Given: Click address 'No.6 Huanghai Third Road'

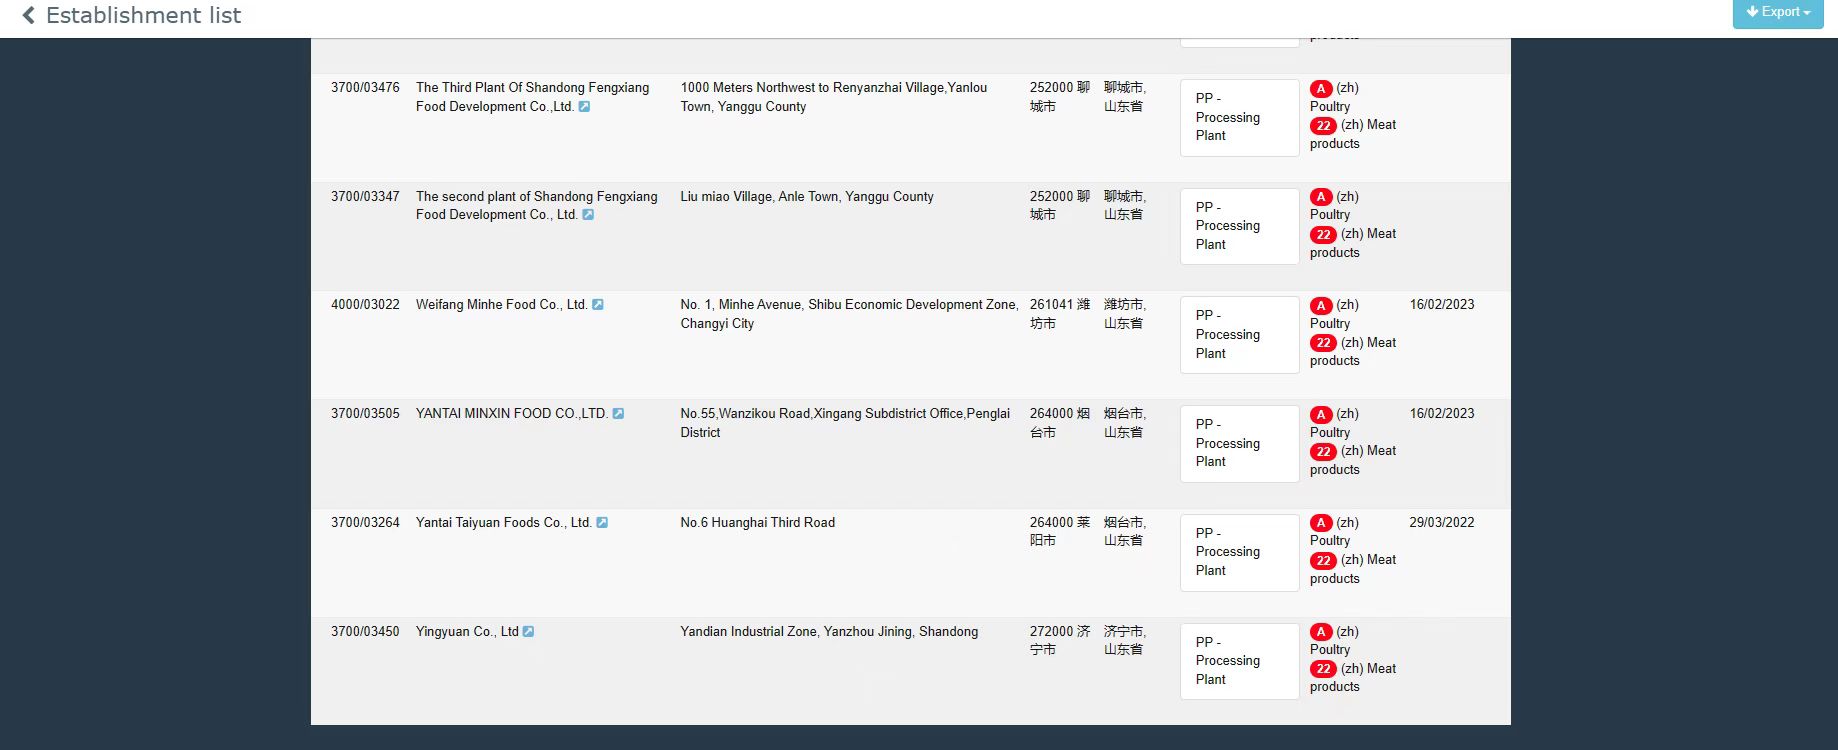Looking at the screenshot, I should 757,523.
